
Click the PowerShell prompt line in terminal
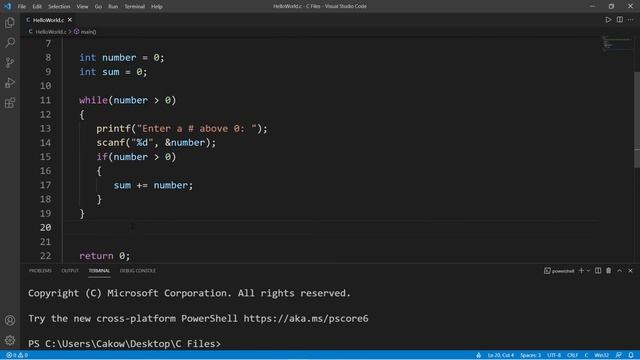click(x=124, y=344)
